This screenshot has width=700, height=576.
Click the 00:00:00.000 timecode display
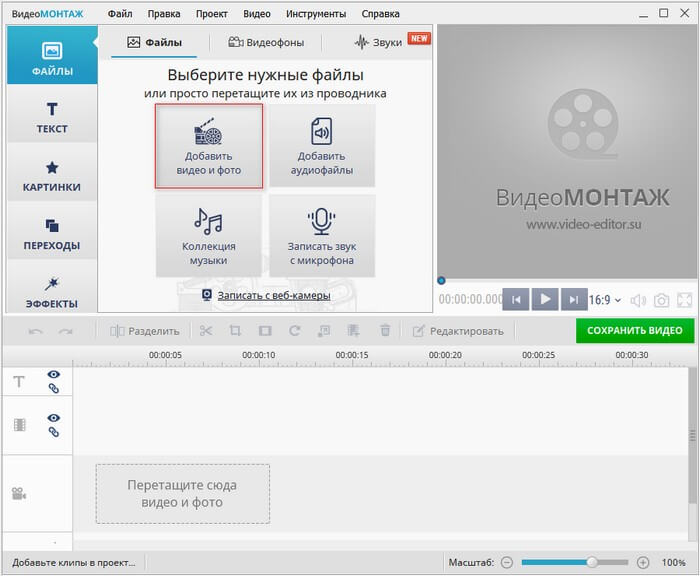(470, 299)
